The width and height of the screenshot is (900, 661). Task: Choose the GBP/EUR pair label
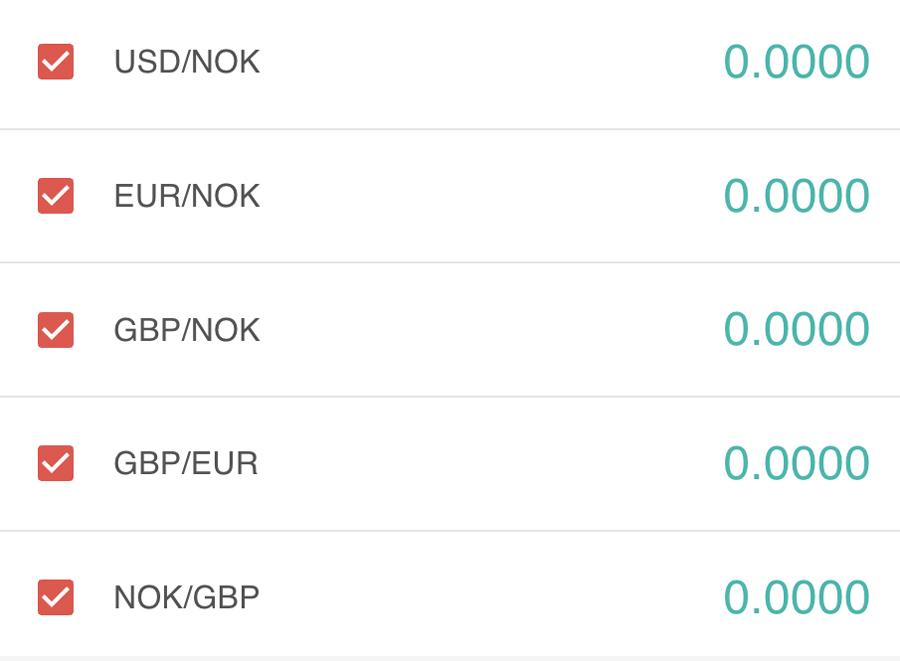point(186,463)
